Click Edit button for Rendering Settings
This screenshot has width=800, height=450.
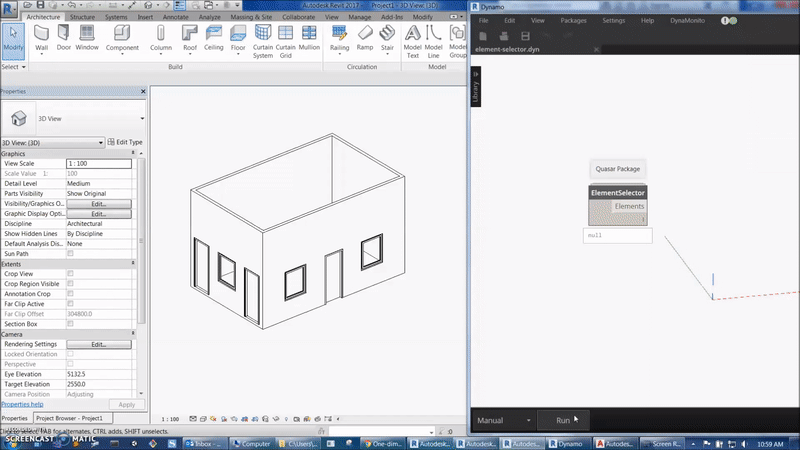tap(98, 344)
